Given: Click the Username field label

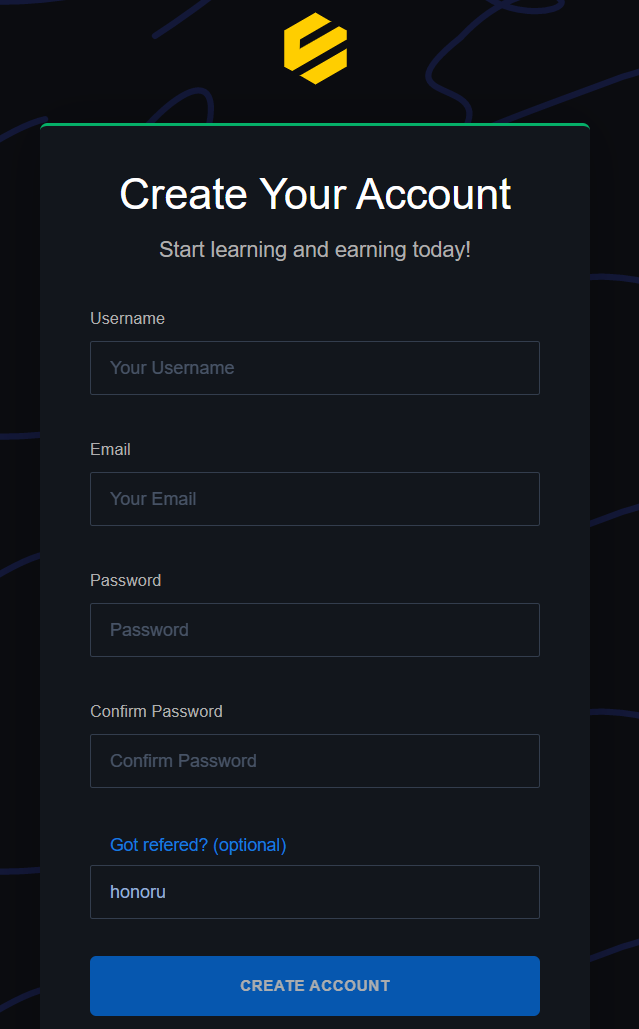Looking at the screenshot, I should 127,318.
